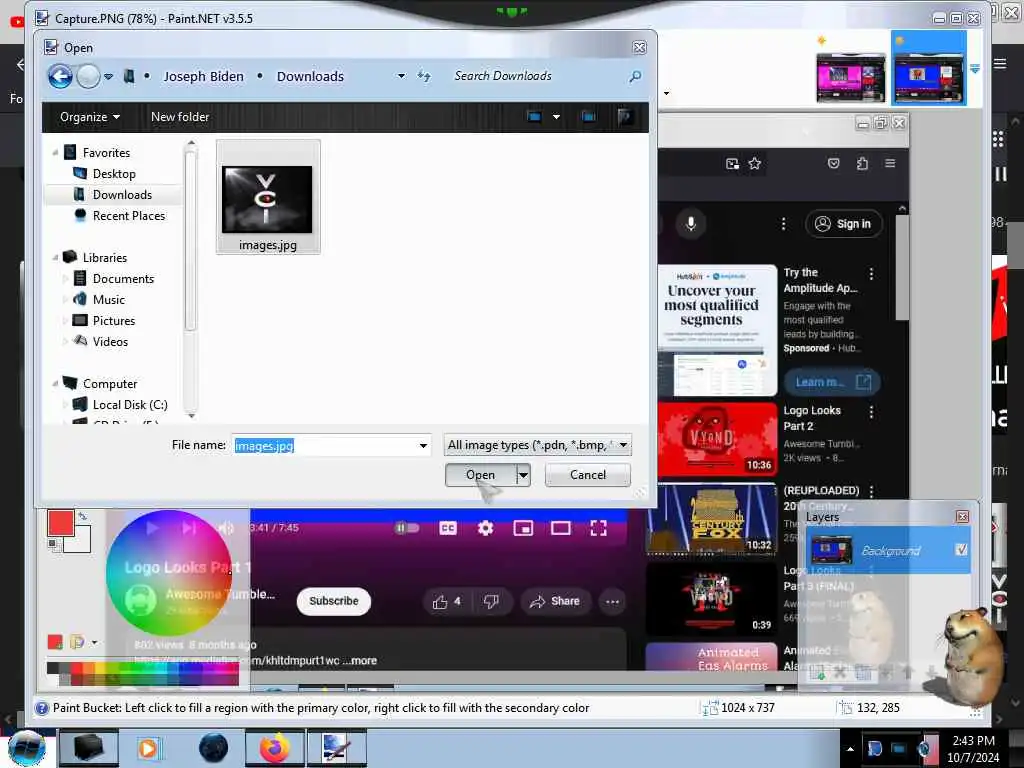This screenshot has height=768, width=1024.
Task: Close the Open dialog
Action: (639, 48)
